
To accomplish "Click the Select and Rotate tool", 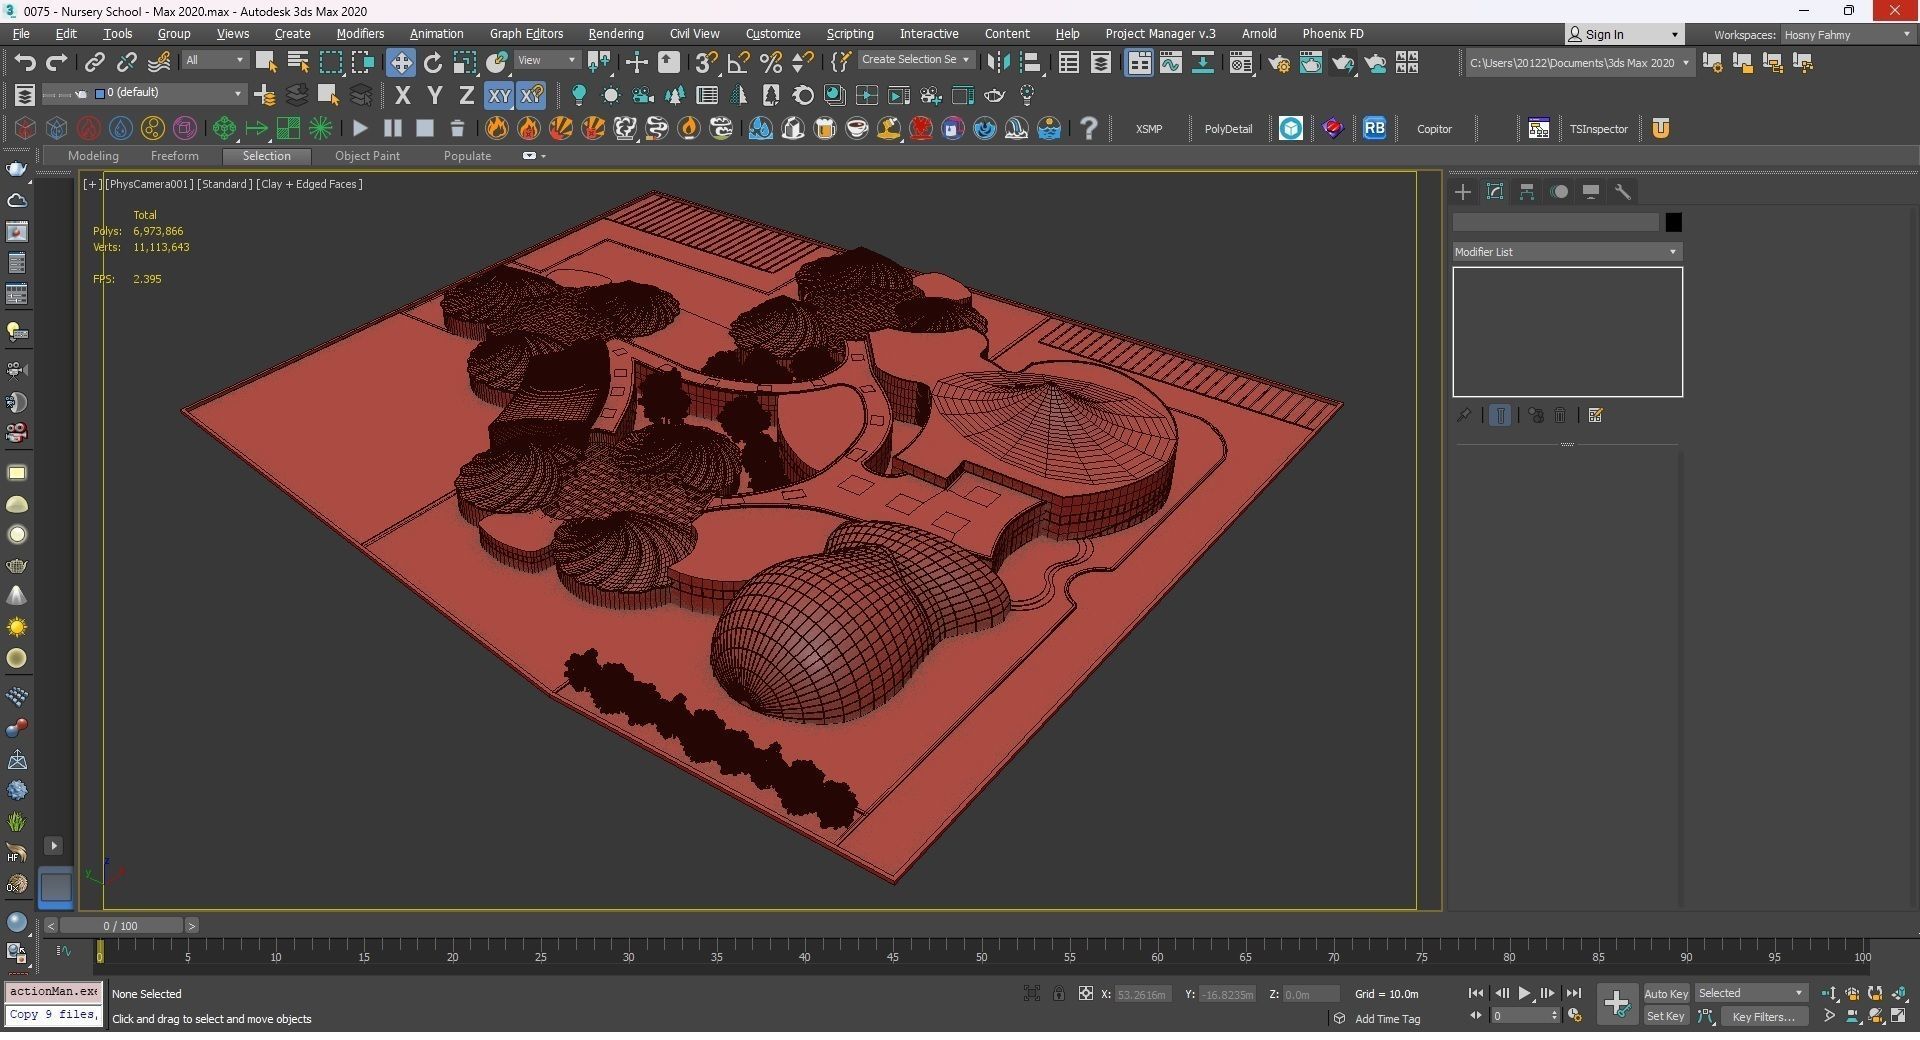I will tap(432, 63).
